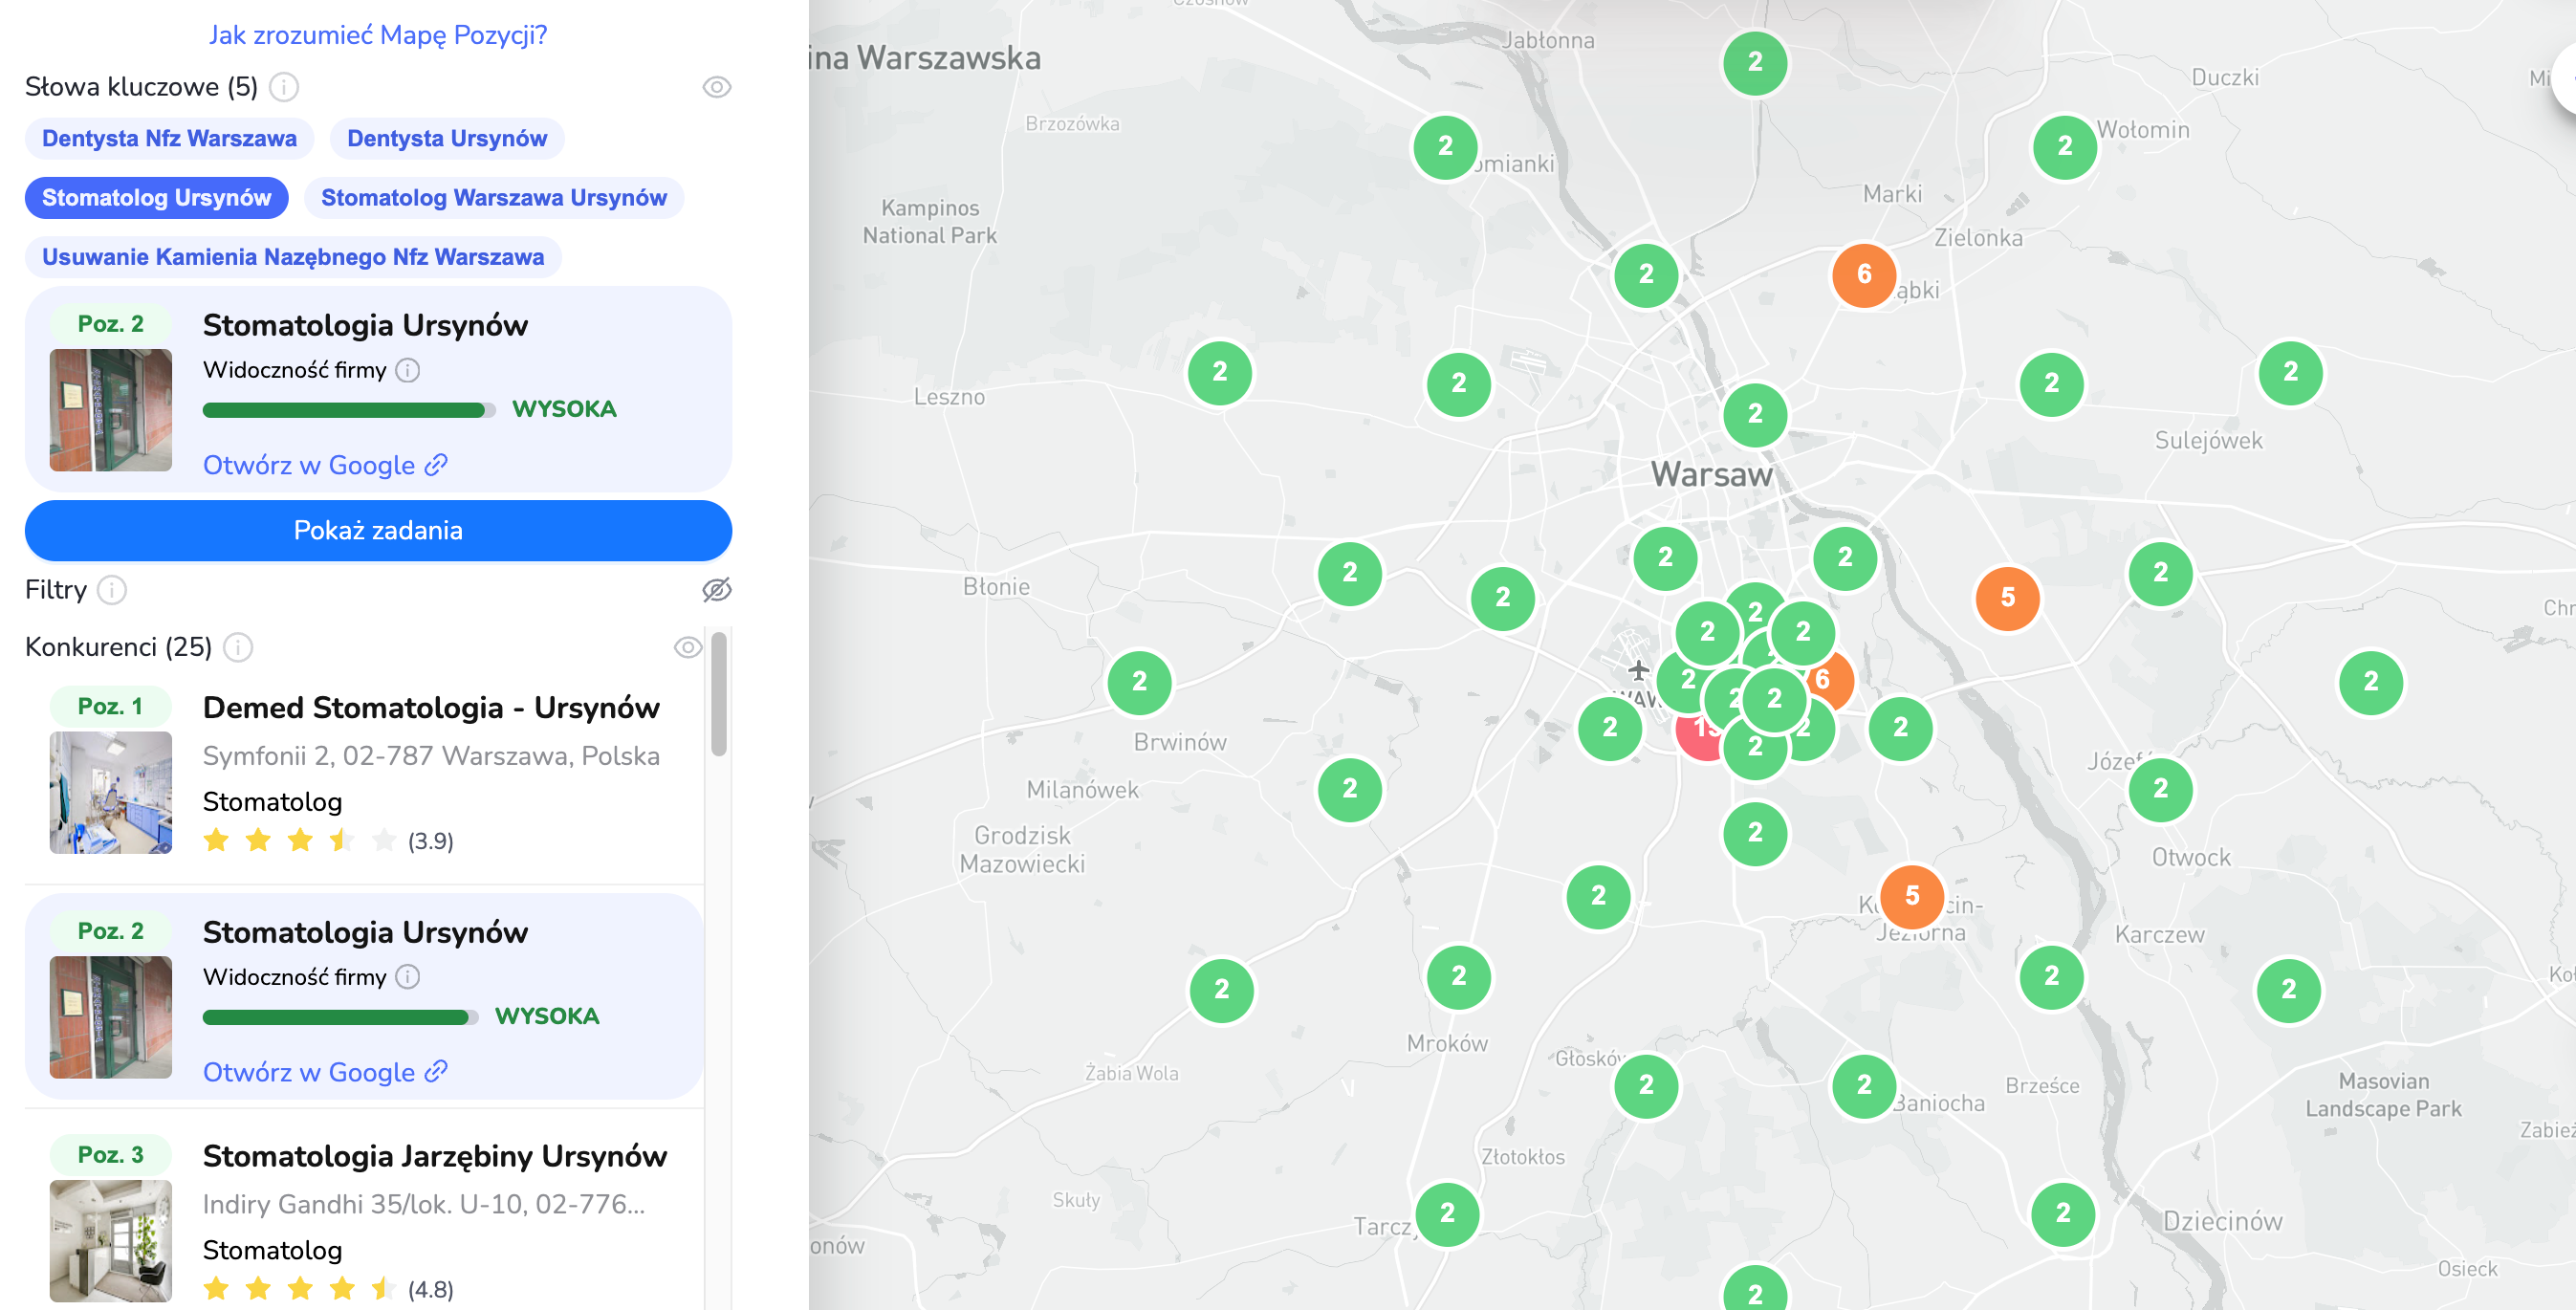
Task: Click the green 2 marker near Mroków
Action: (x=1458, y=976)
